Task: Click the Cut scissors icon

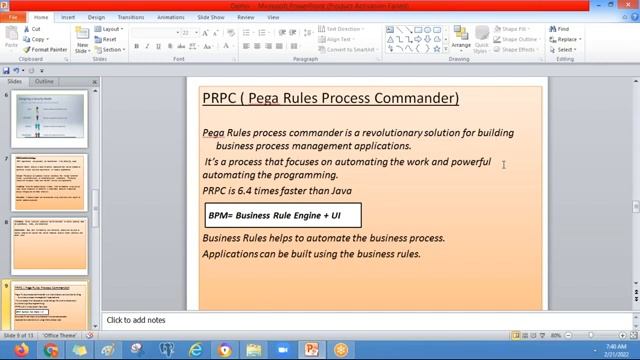Action: (27, 29)
